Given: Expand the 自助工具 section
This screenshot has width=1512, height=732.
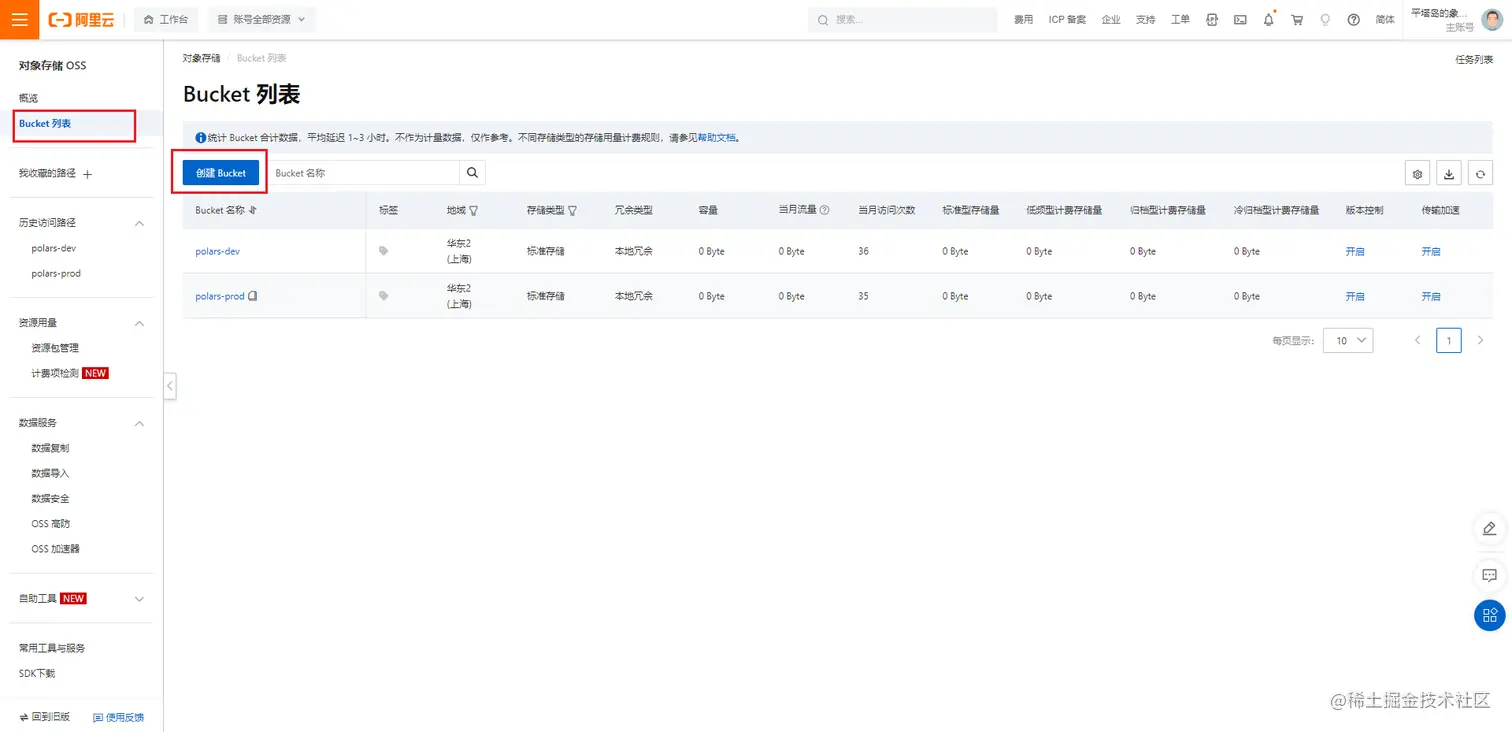Looking at the screenshot, I should tap(140, 599).
